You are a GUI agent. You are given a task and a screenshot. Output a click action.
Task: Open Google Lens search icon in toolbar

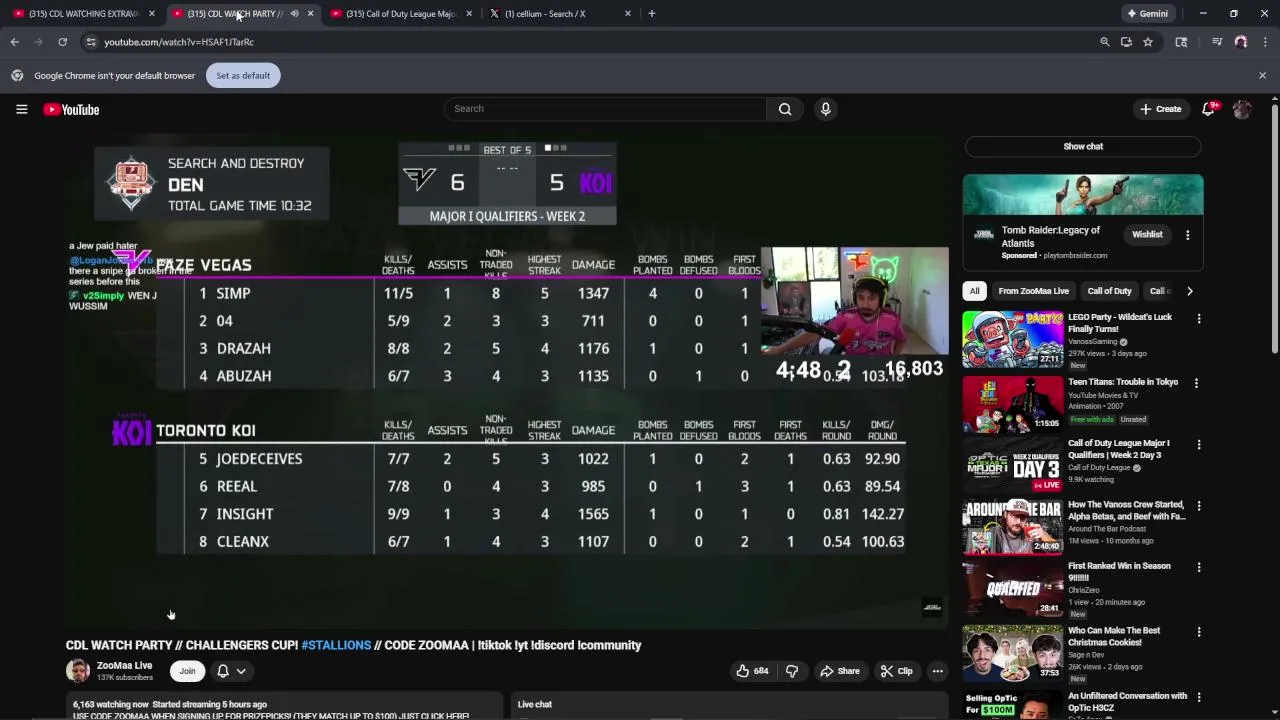[1181, 42]
